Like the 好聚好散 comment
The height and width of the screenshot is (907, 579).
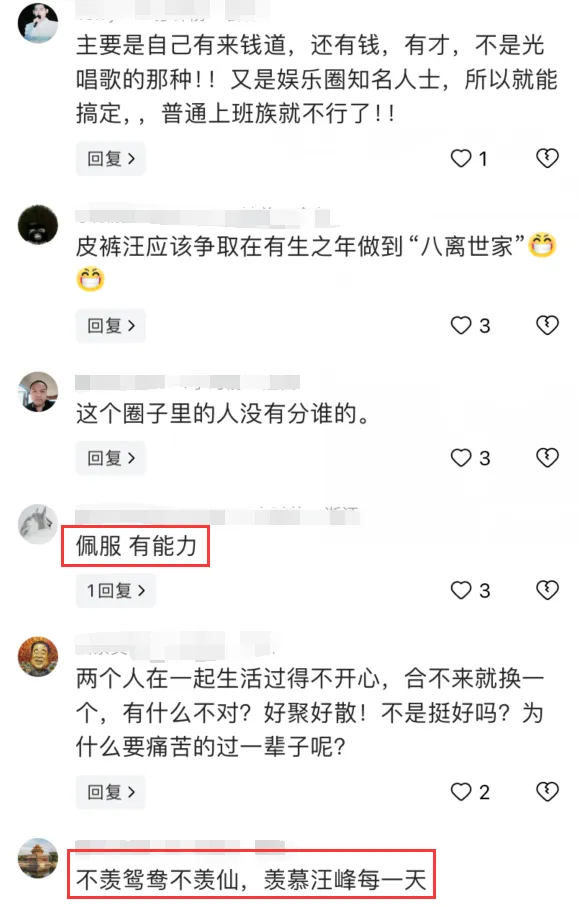pyautogui.click(x=461, y=792)
